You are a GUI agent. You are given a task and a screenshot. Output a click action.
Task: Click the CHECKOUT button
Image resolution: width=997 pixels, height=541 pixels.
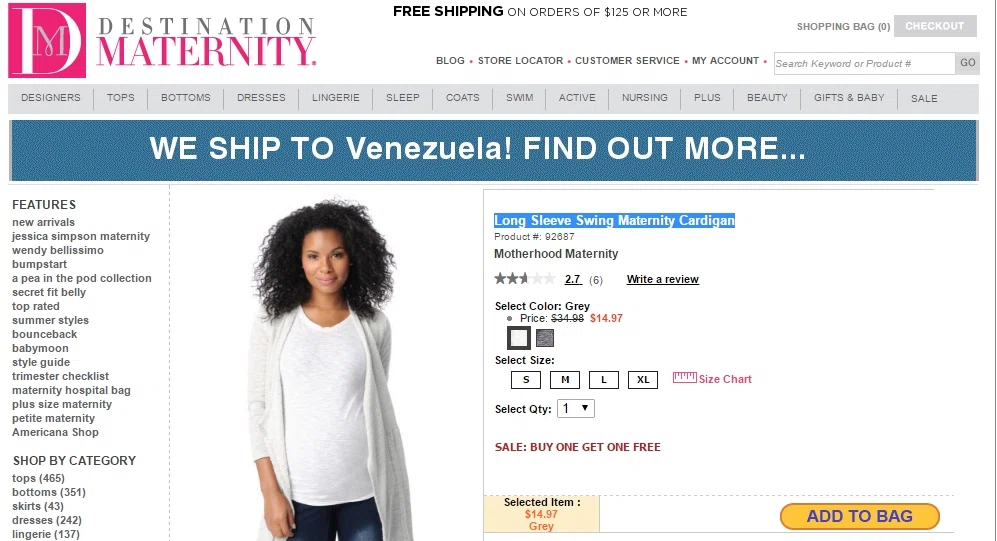(x=935, y=26)
